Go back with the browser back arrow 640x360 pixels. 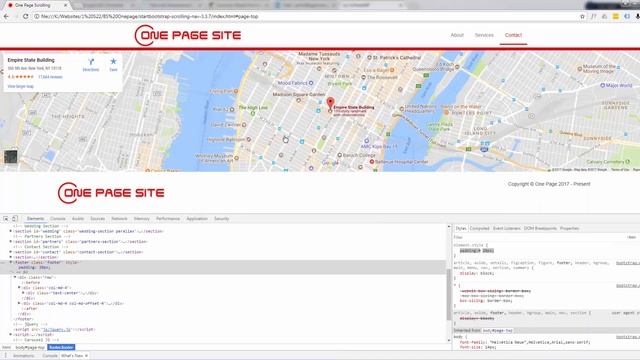coord(6,16)
